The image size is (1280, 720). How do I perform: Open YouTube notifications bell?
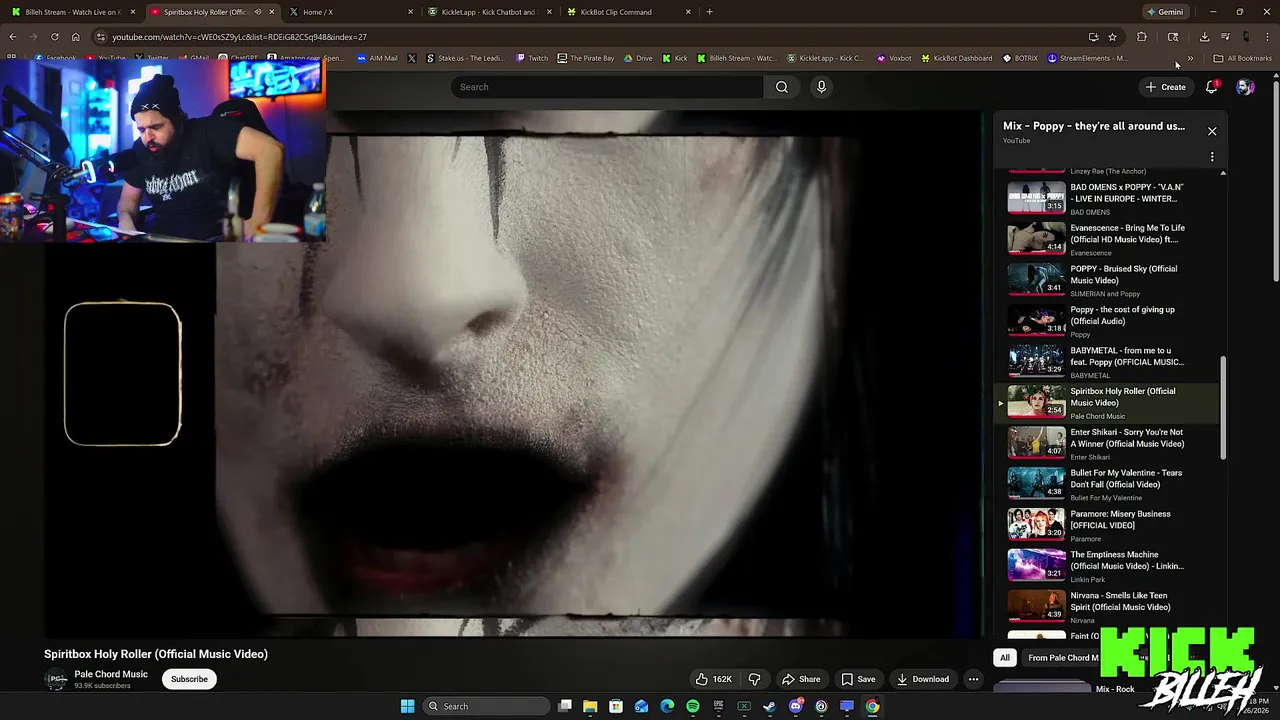tap(1211, 87)
